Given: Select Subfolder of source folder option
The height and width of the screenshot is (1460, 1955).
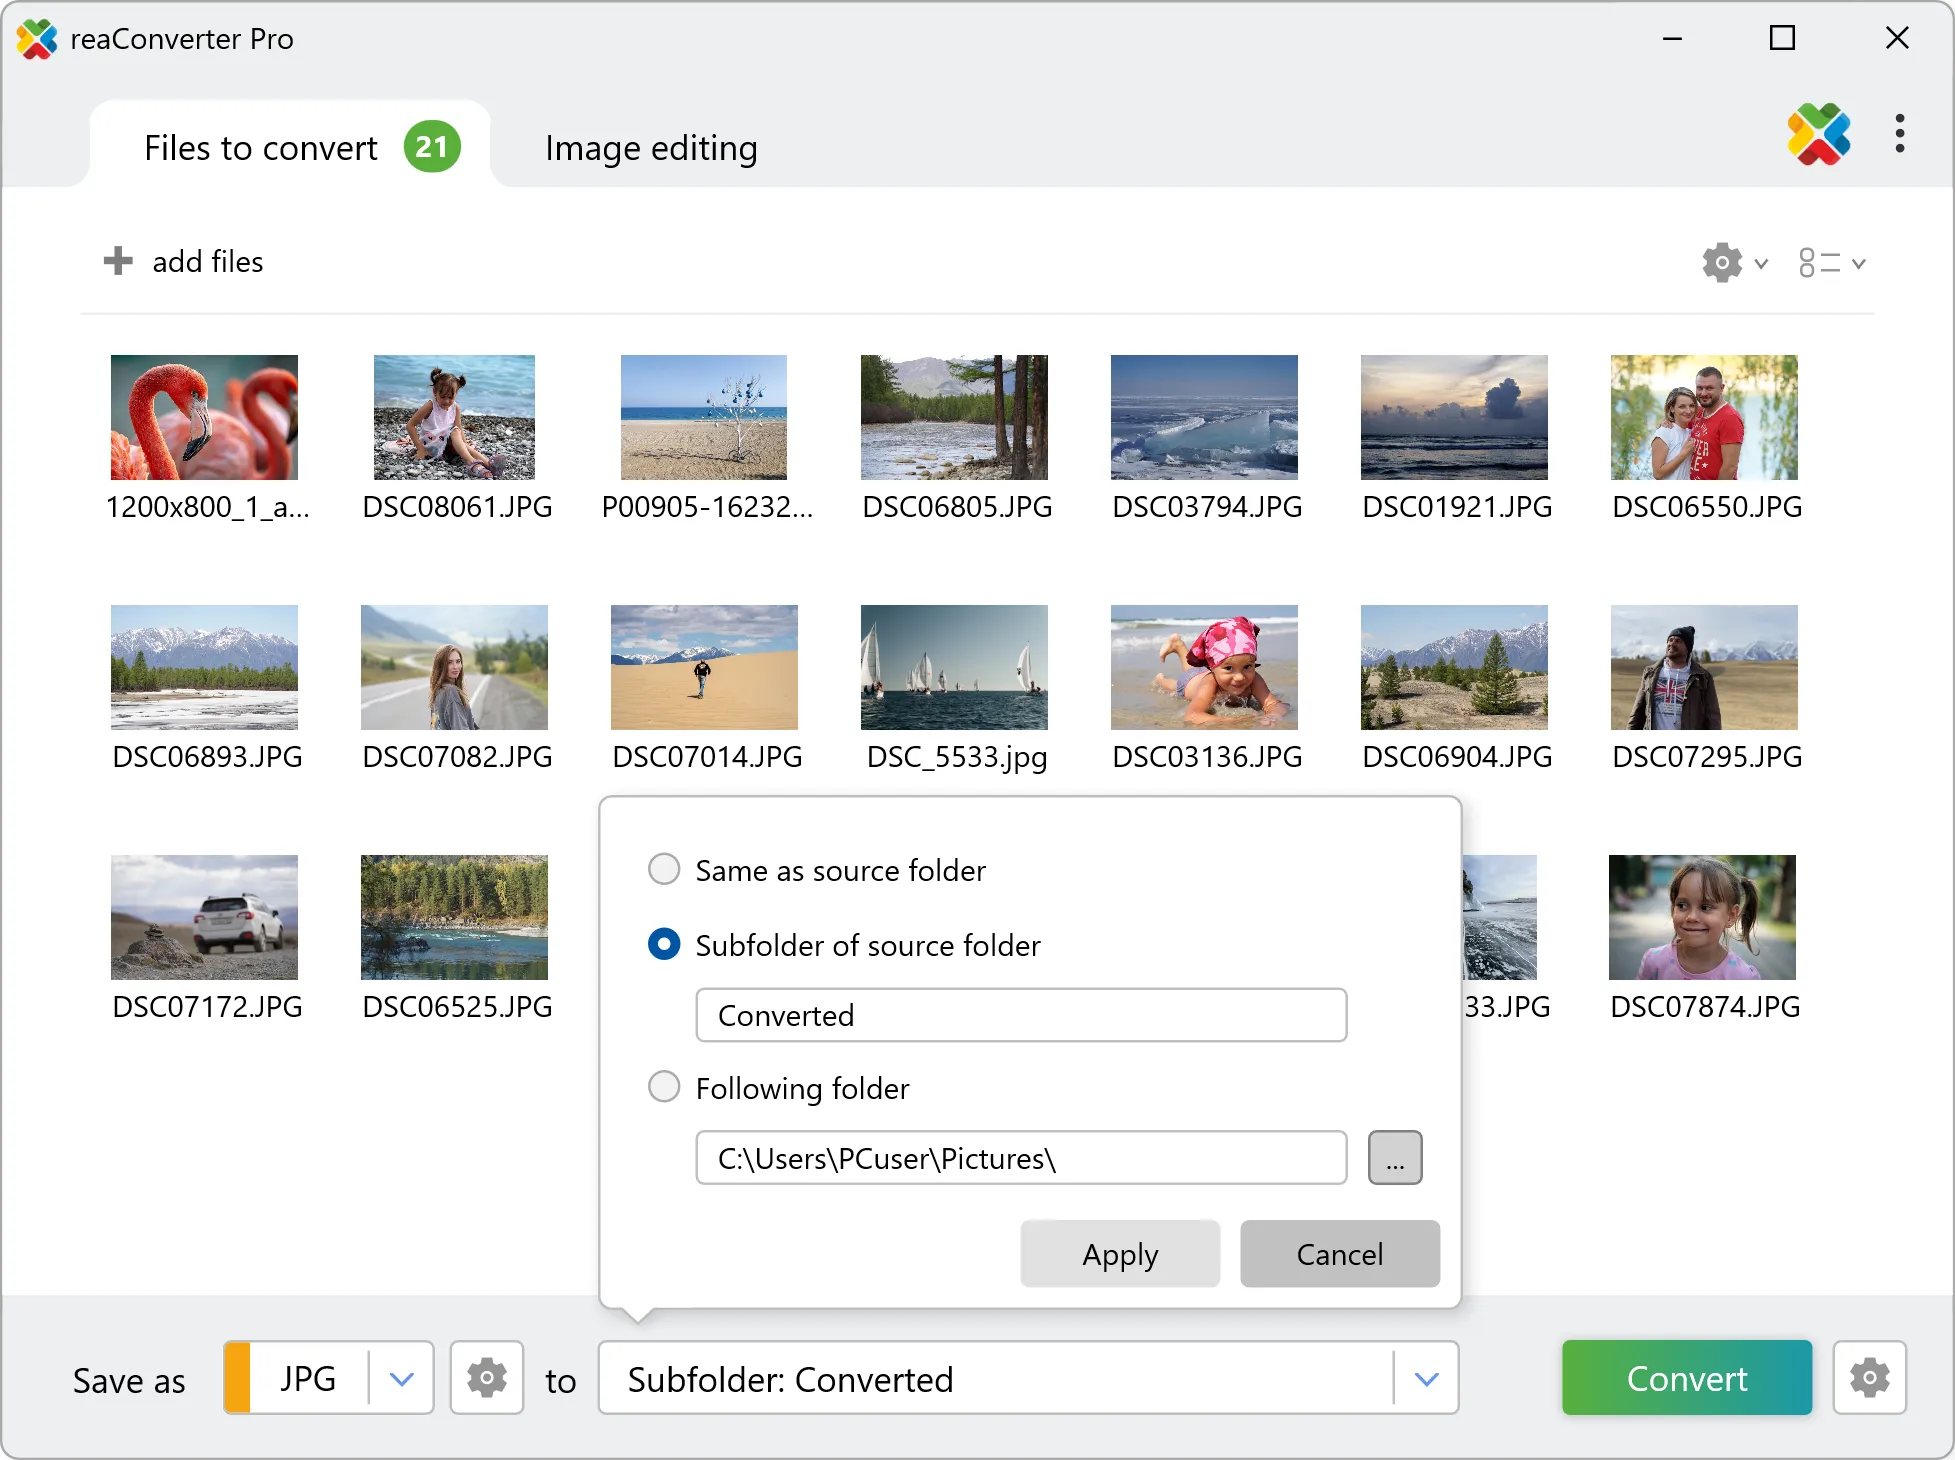Looking at the screenshot, I should [x=663, y=944].
